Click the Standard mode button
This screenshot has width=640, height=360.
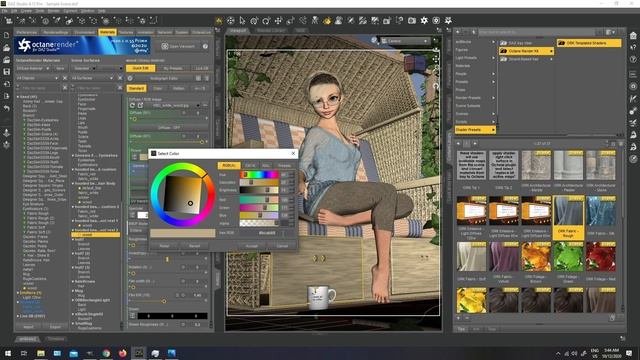[136, 88]
